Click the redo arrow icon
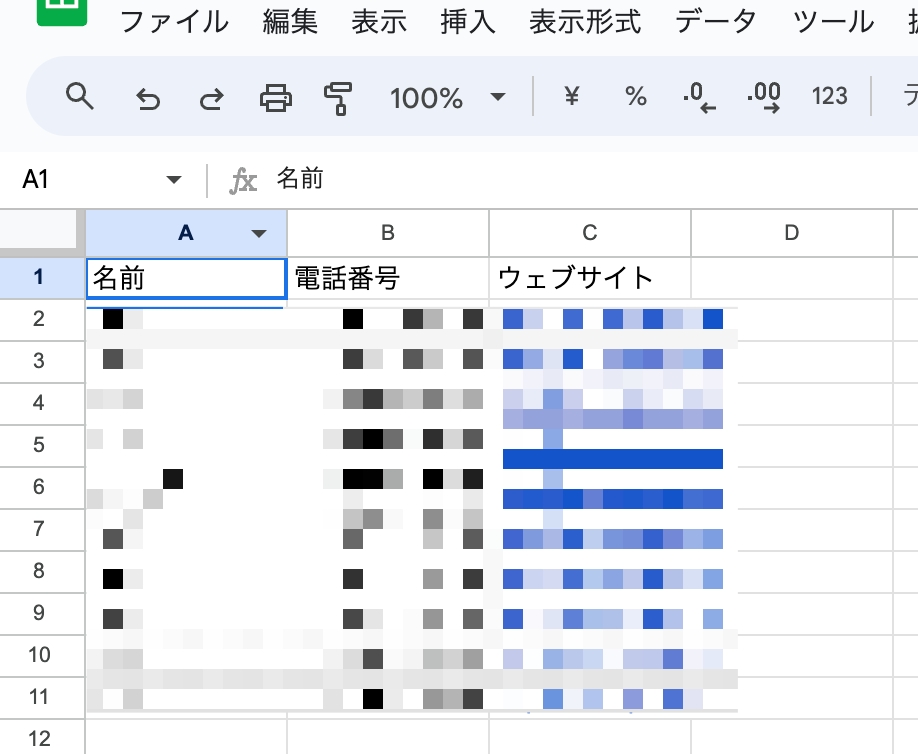918x754 pixels. (x=211, y=97)
